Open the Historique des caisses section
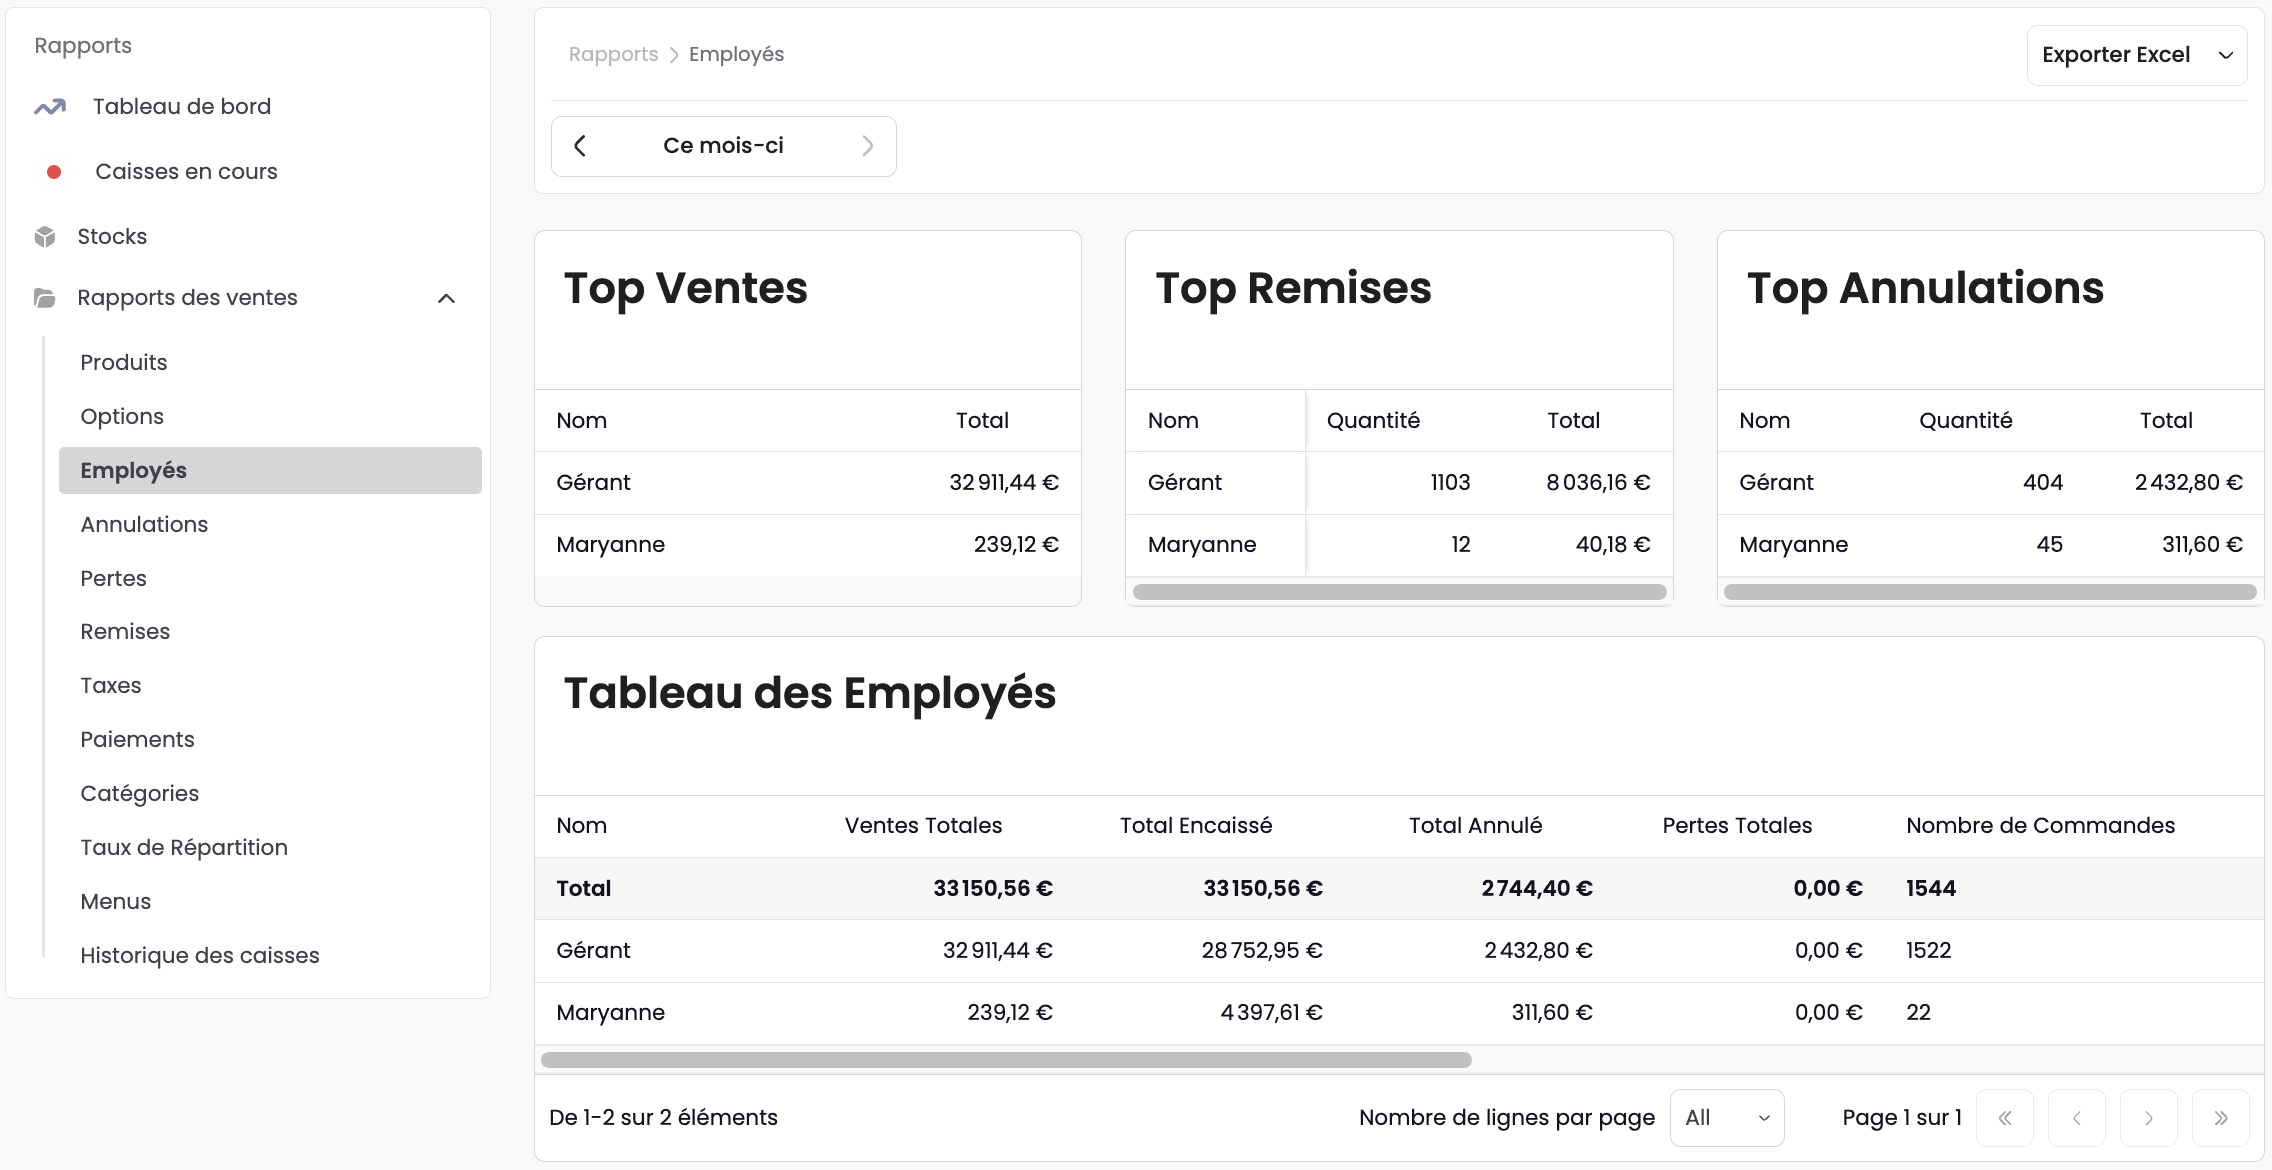Viewport: 2272px width, 1170px height. pos(200,955)
